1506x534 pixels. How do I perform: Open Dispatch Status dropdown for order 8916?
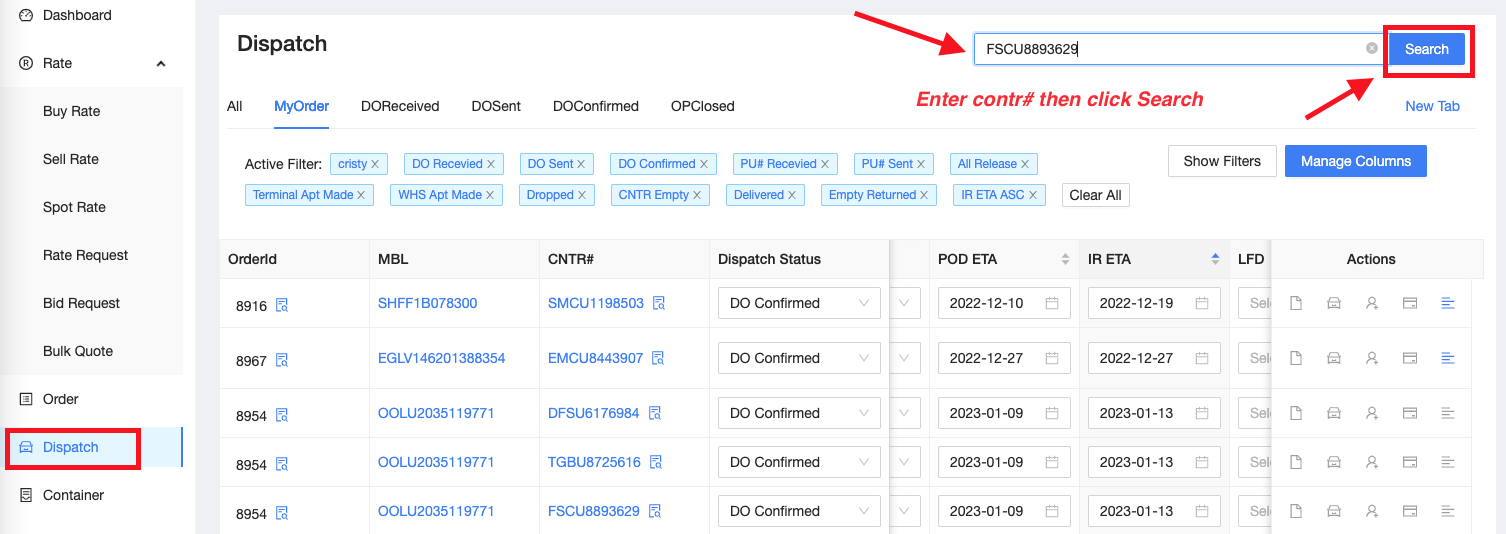(x=799, y=303)
